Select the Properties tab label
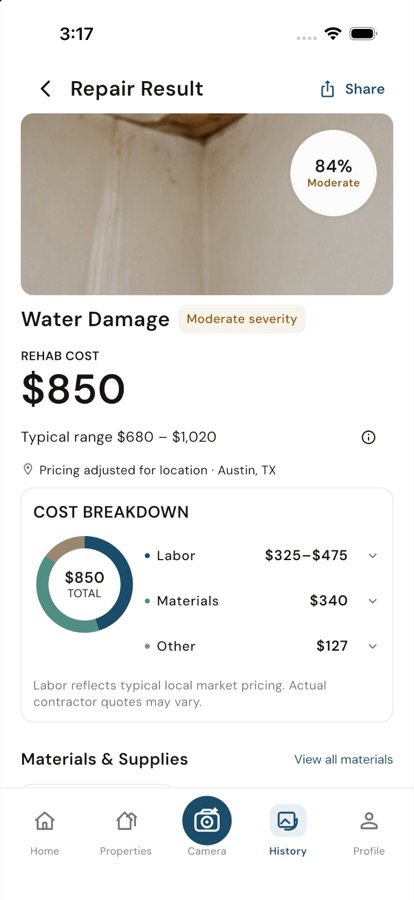This screenshot has width=414, height=900. [126, 851]
